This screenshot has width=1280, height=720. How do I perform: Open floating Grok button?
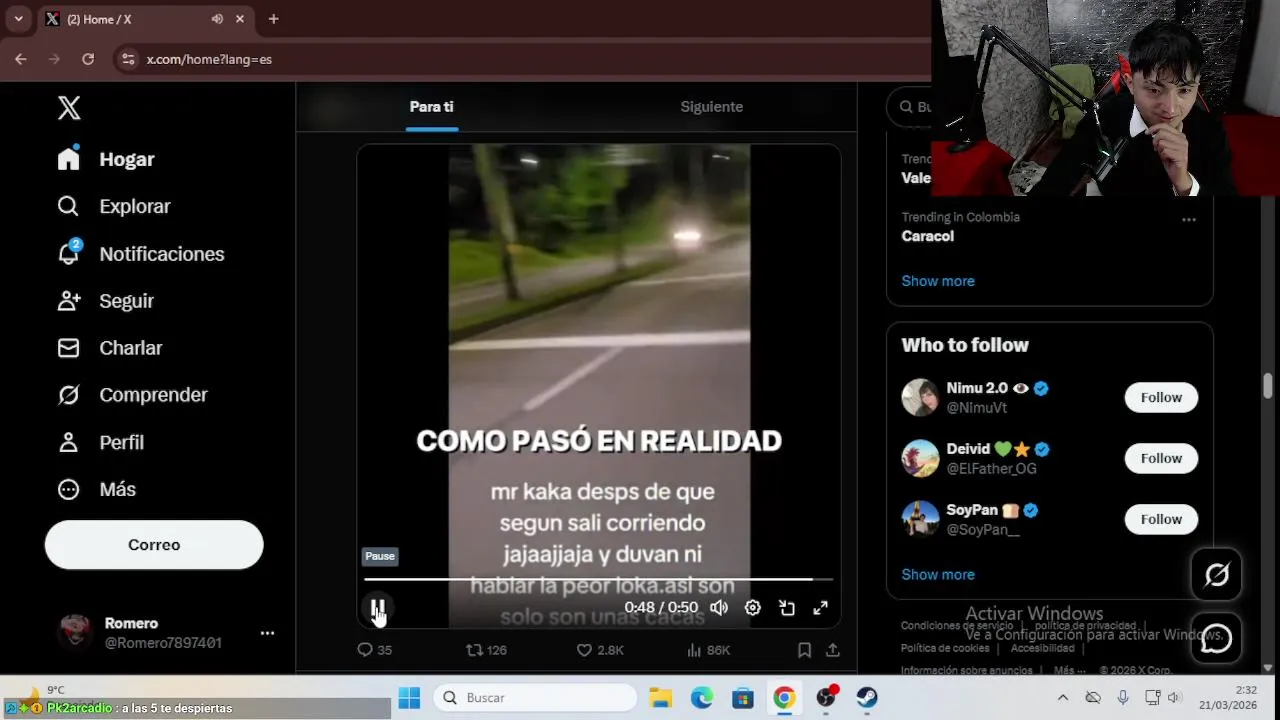pos(1216,575)
